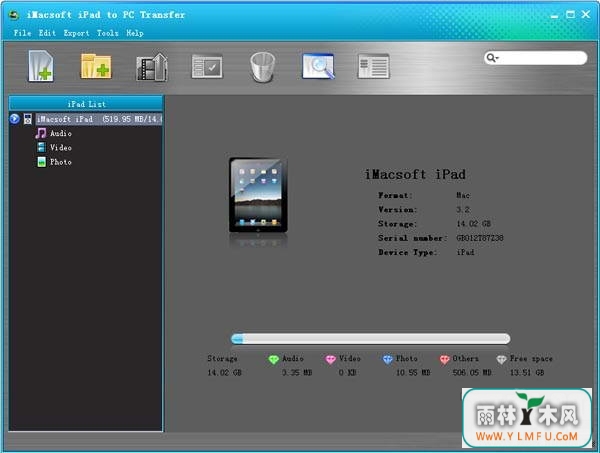The image size is (600, 453).
Task: Click the Add Folder to iPad icon
Action: (96, 67)
